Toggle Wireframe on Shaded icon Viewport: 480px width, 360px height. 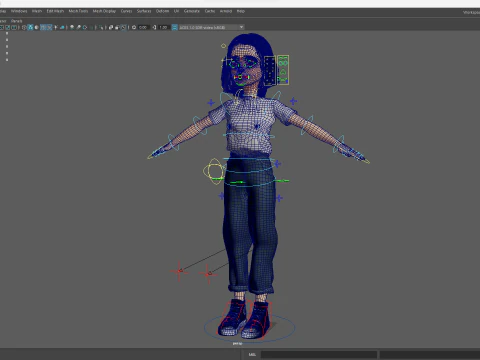coord(43,27)
